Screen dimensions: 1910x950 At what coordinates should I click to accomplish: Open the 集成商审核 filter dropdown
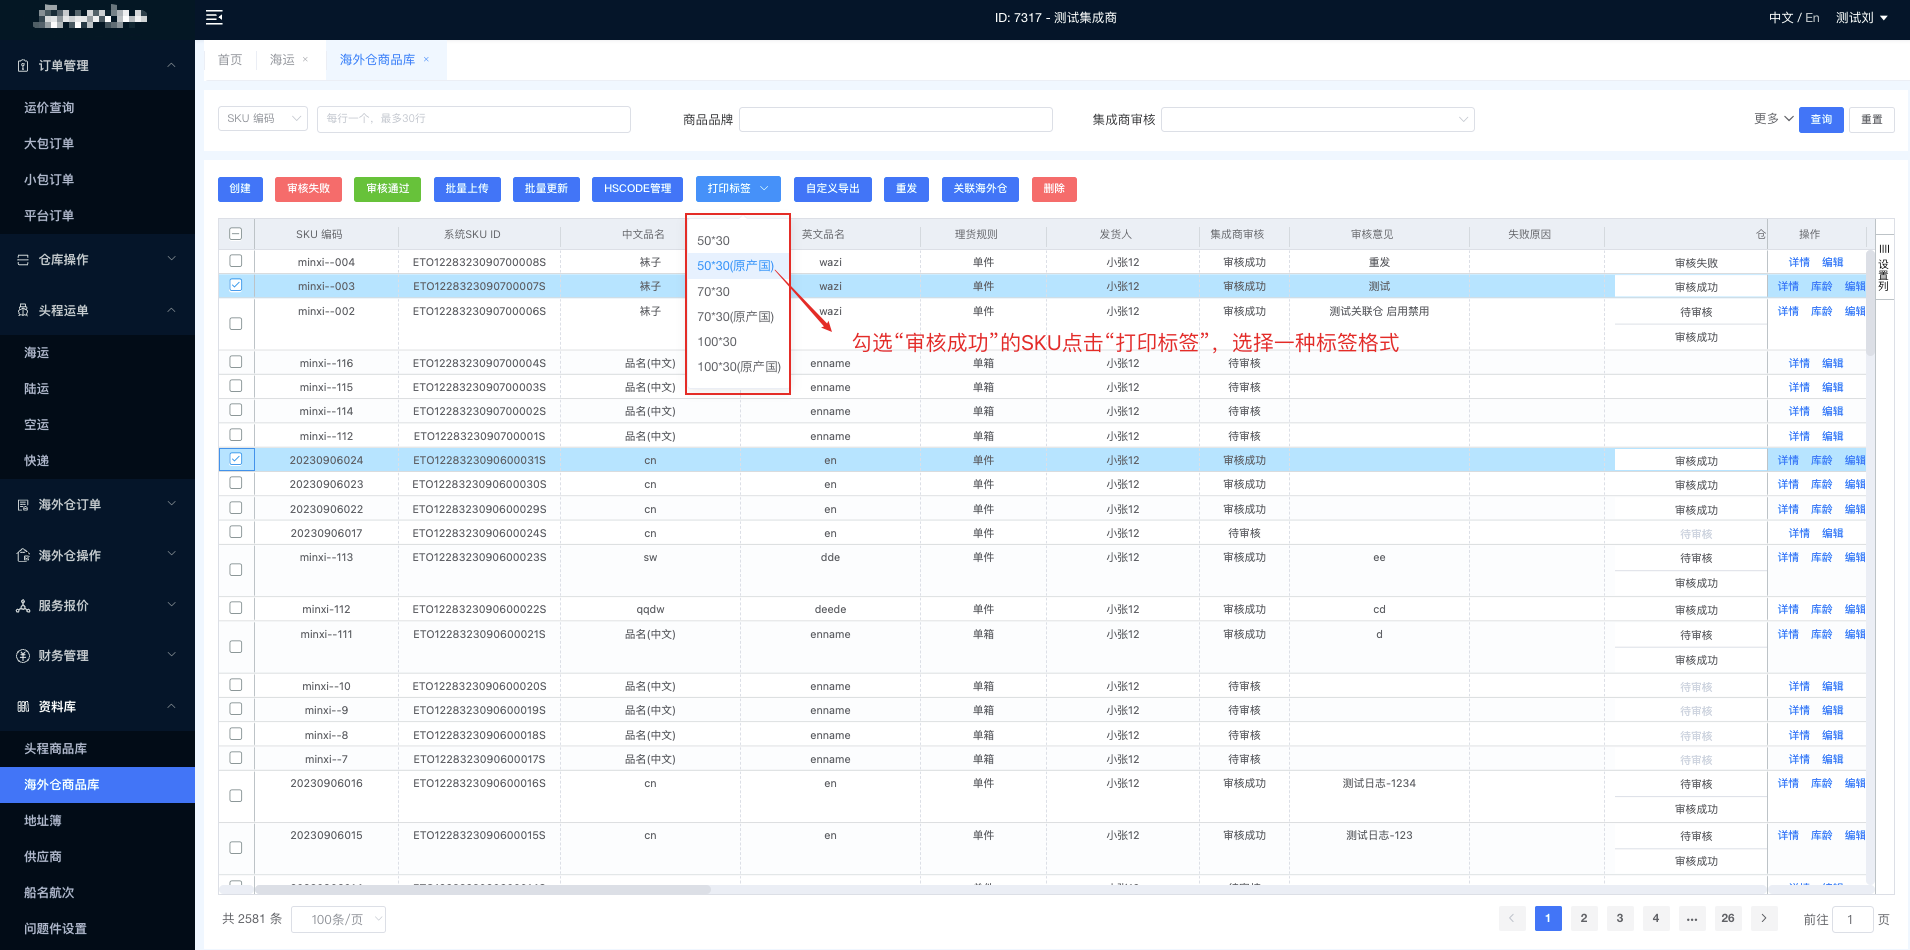[x=1317, y=120]
